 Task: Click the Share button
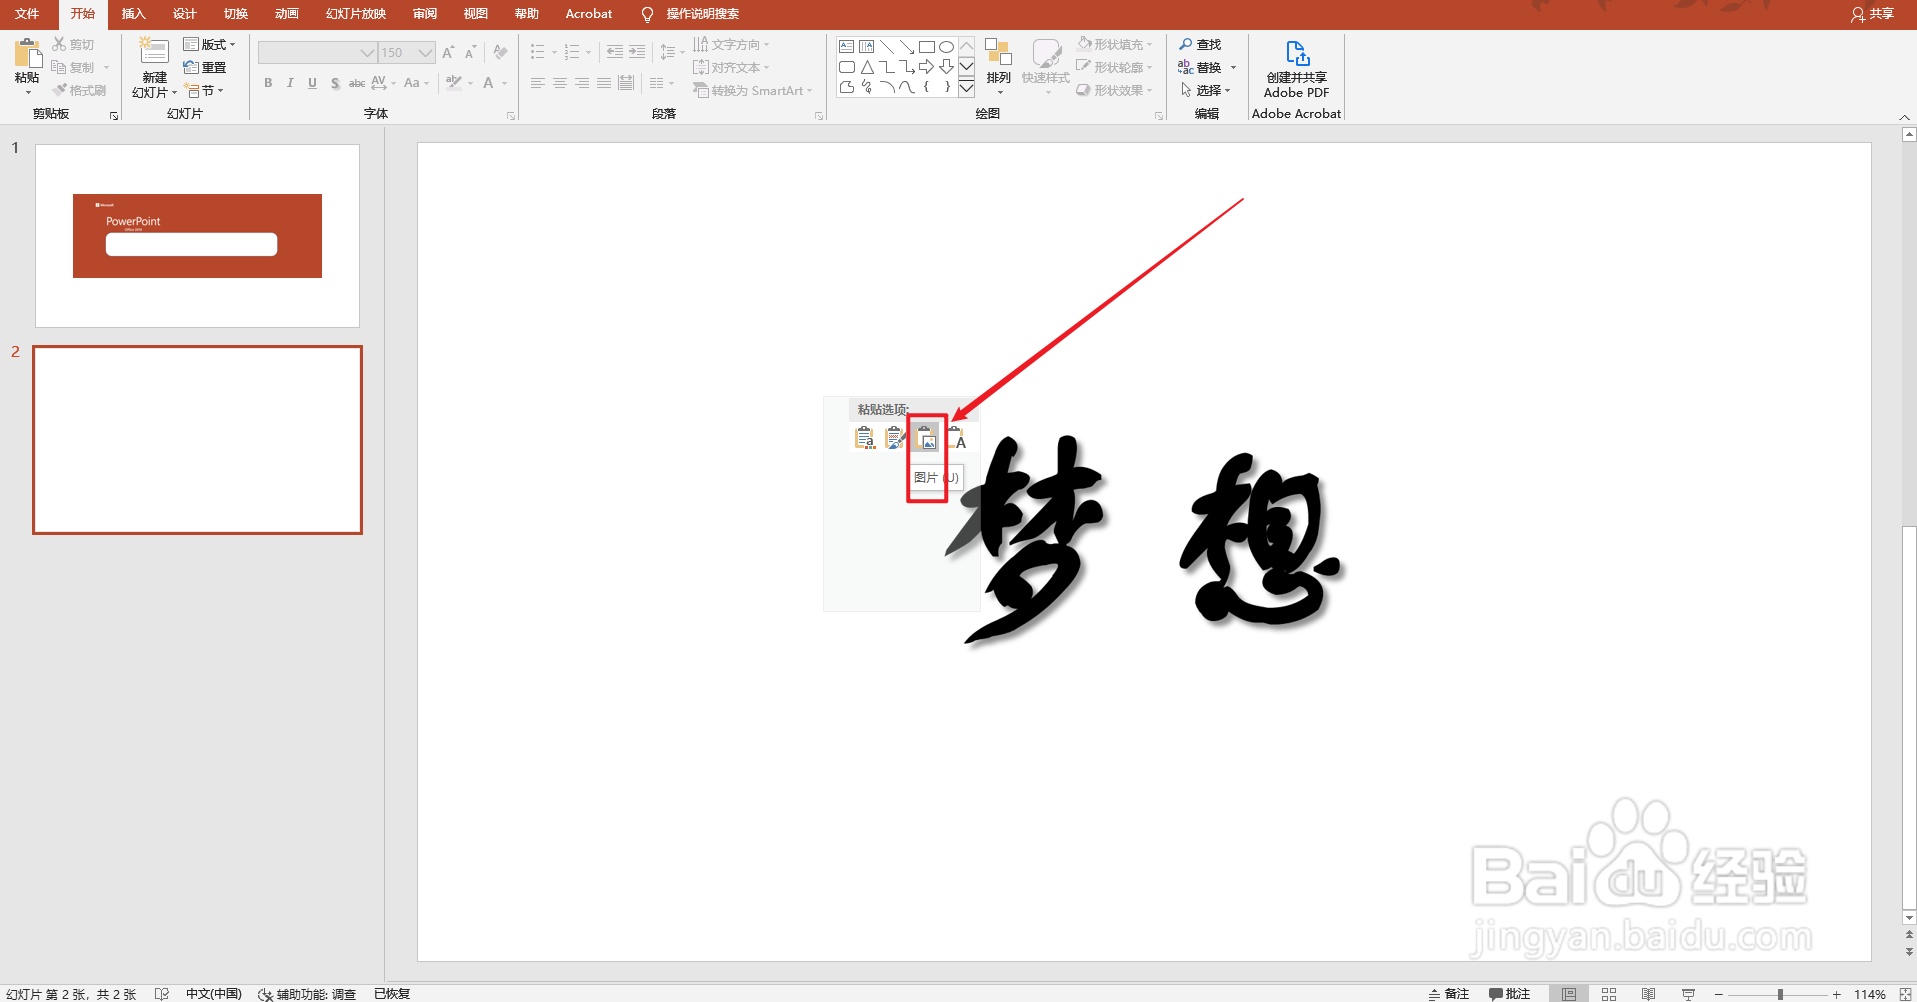point(1872,14)
